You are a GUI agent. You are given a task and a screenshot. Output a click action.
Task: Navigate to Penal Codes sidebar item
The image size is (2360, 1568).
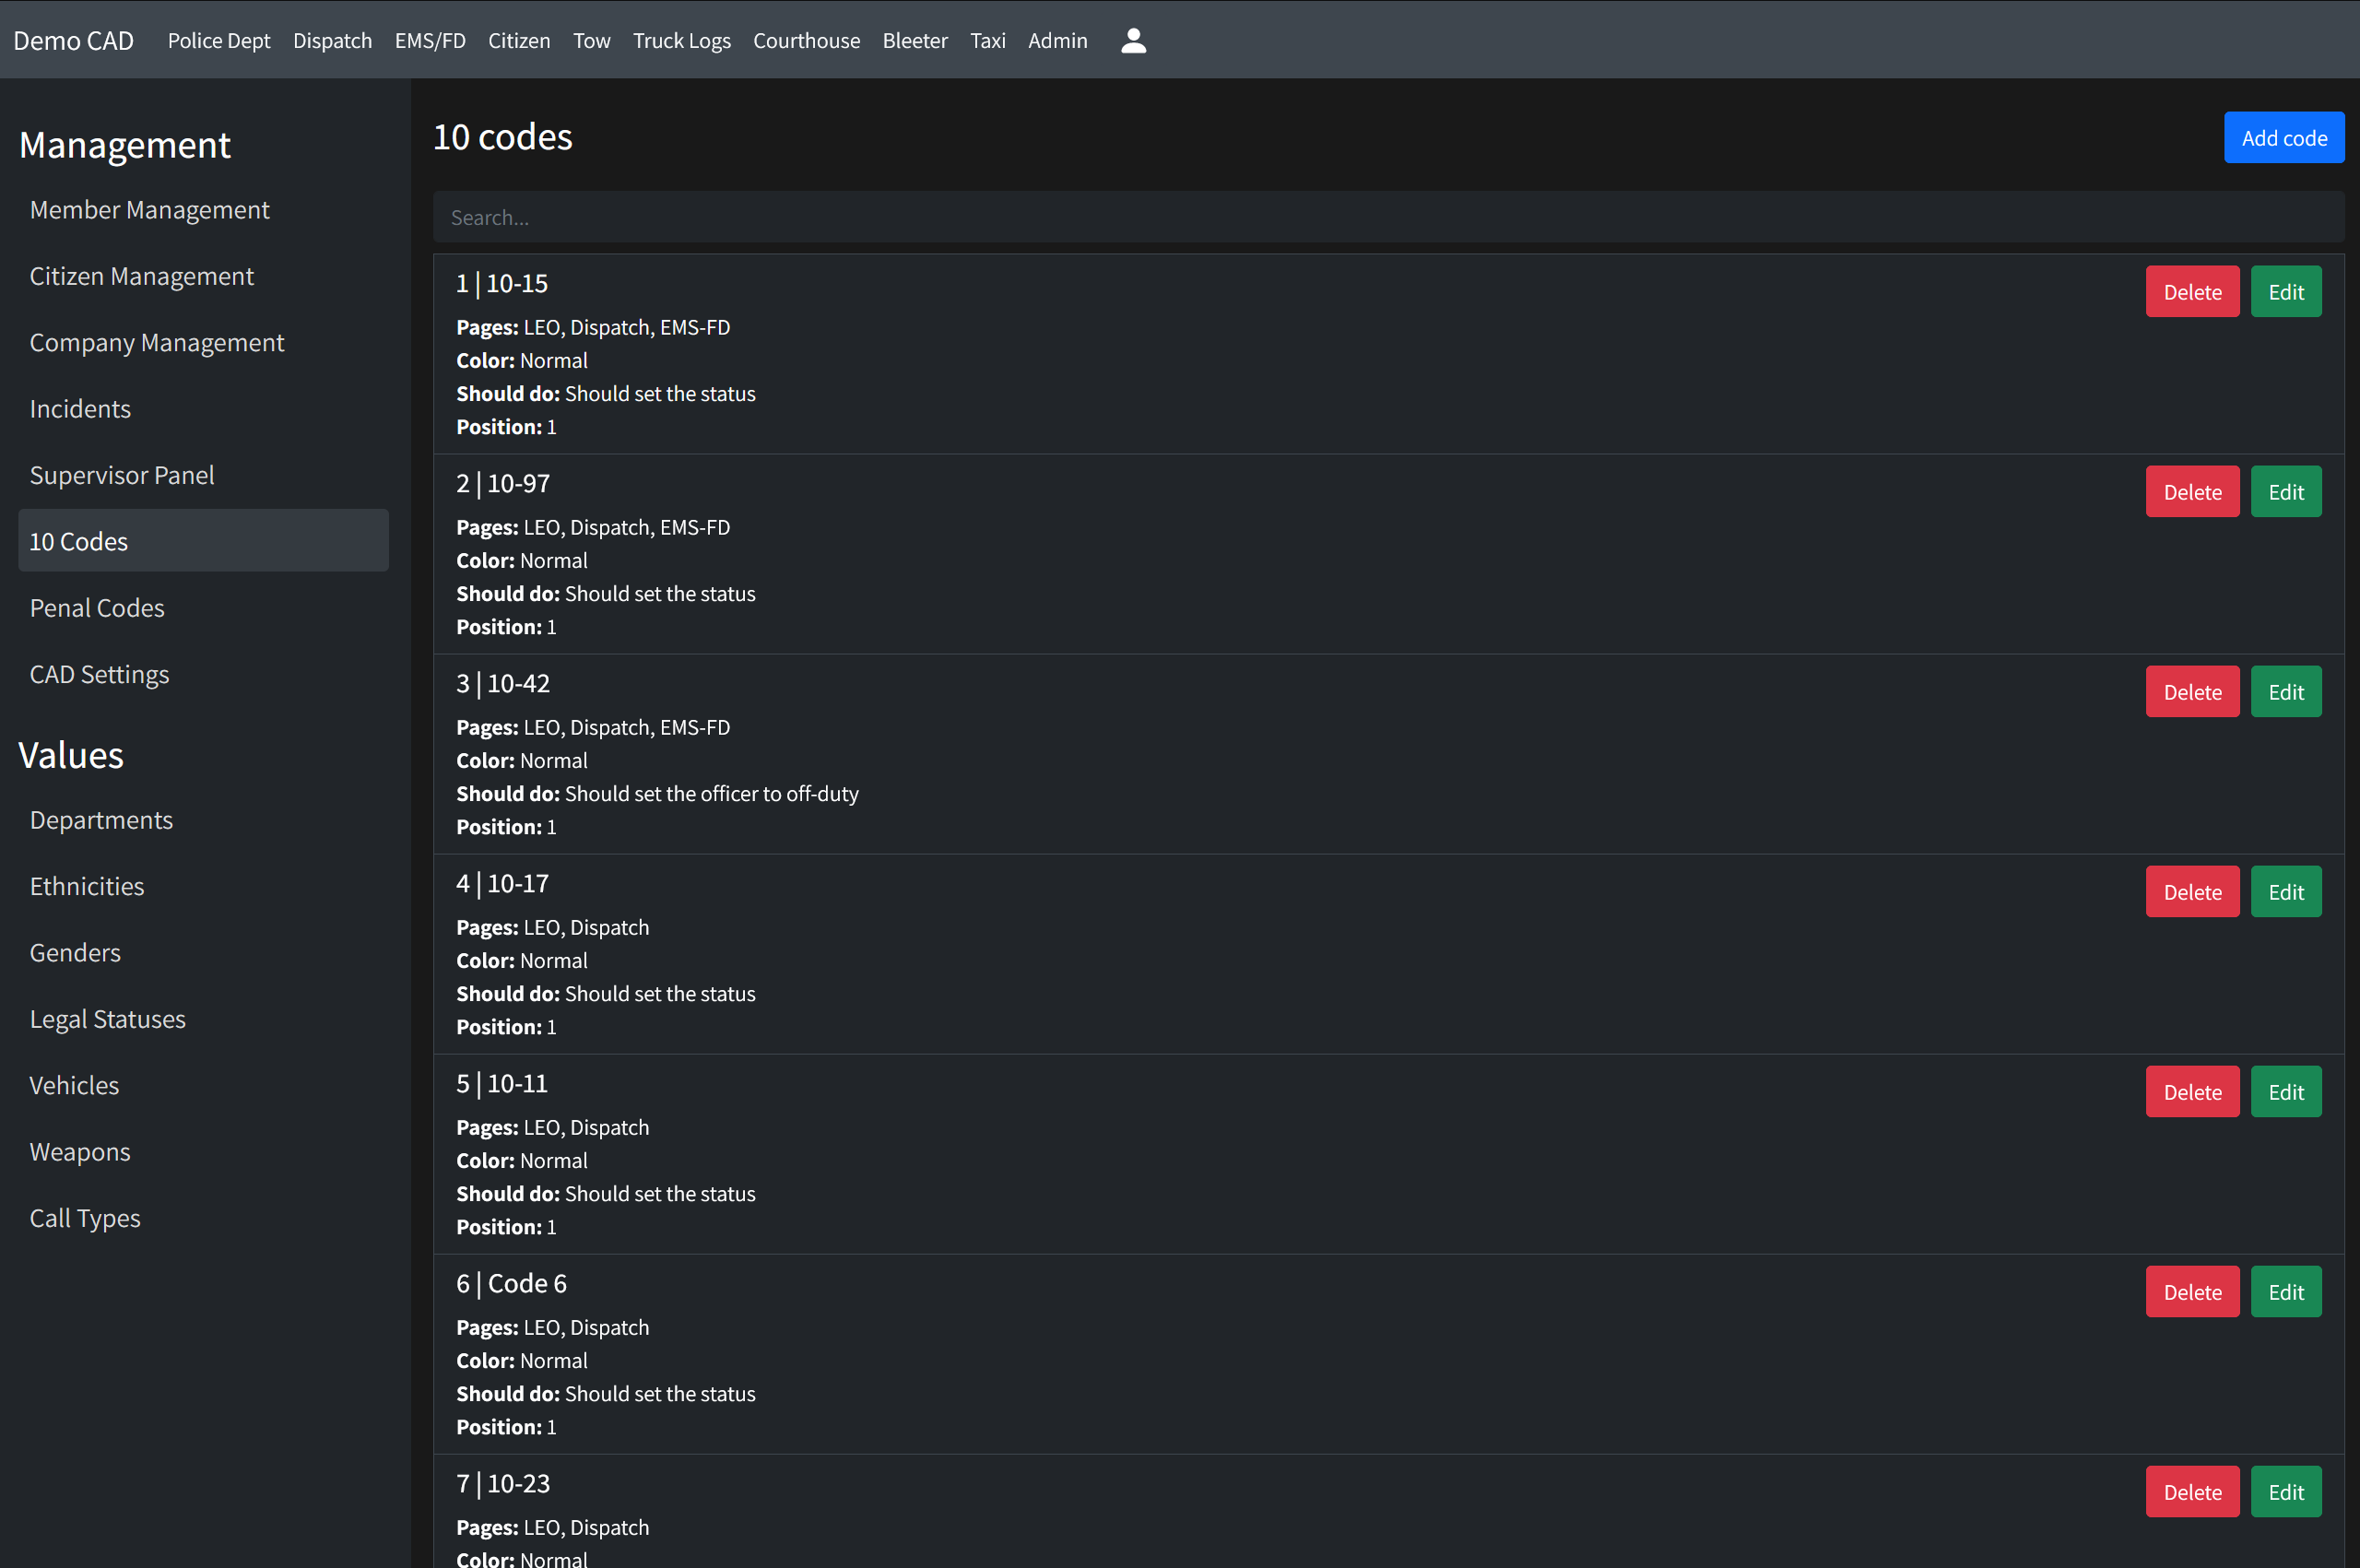pos(96,607)
